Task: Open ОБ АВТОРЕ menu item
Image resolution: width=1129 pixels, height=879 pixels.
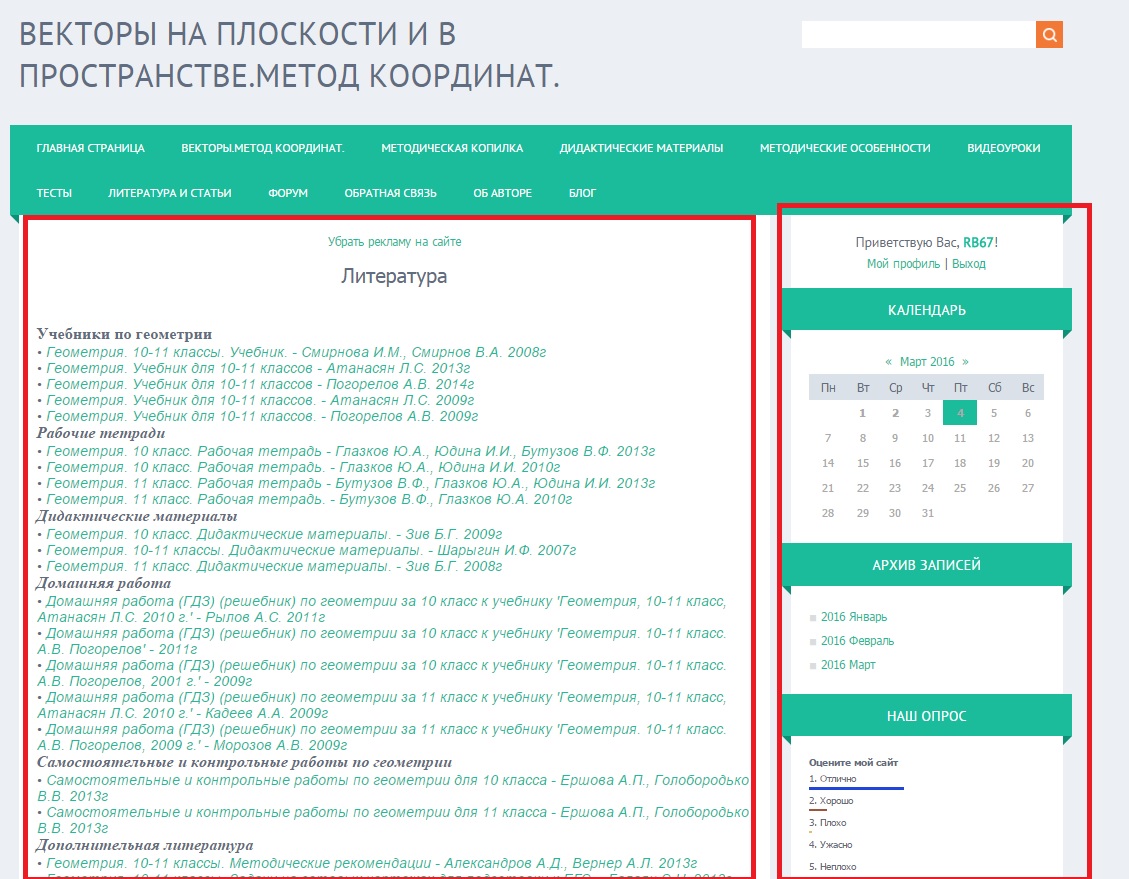Action: point(503,193)
